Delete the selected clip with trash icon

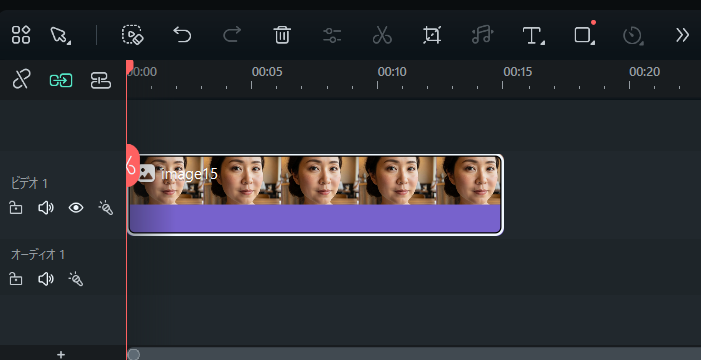click(x=282, y=35)
